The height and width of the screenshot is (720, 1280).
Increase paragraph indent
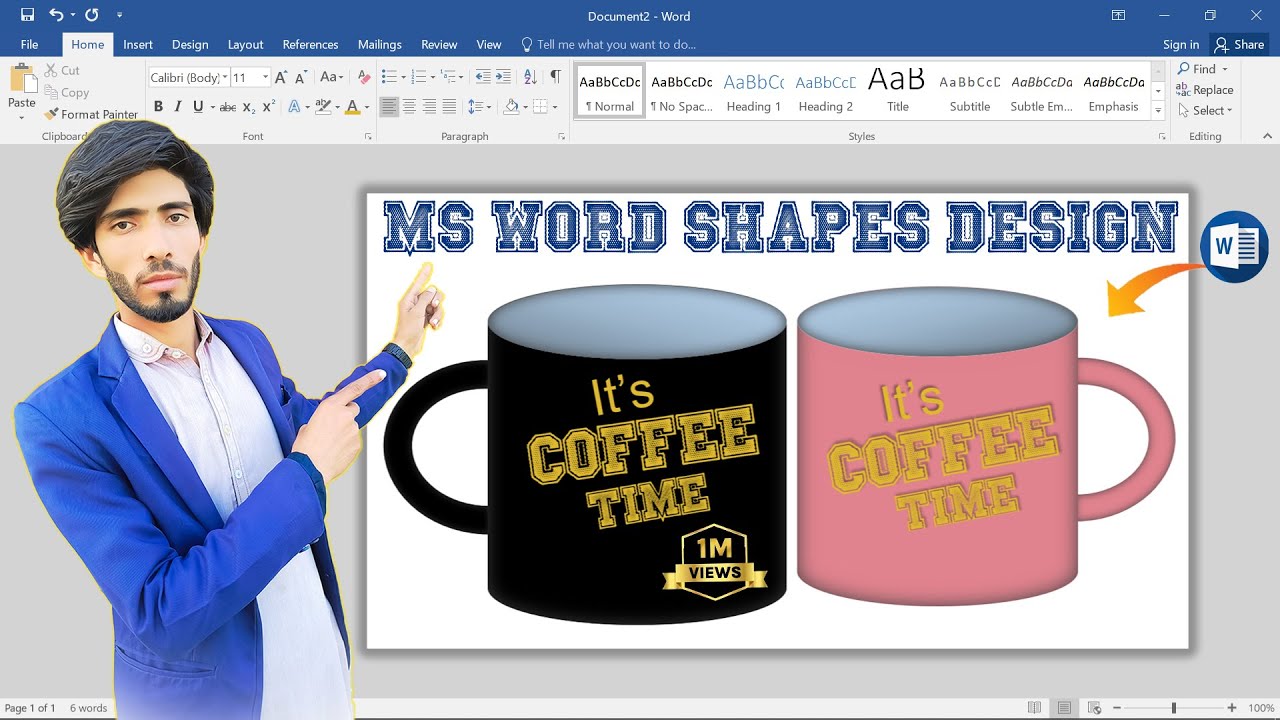coord(503,77)
